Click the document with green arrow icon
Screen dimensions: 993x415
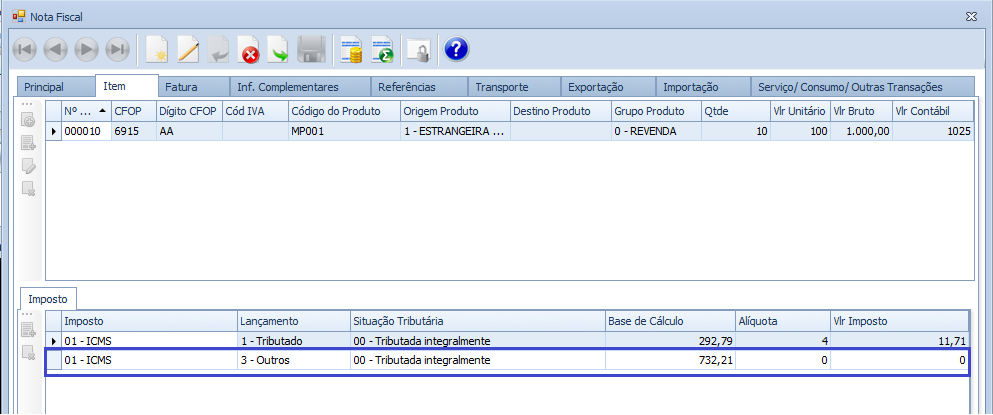(x=279, y=49)
